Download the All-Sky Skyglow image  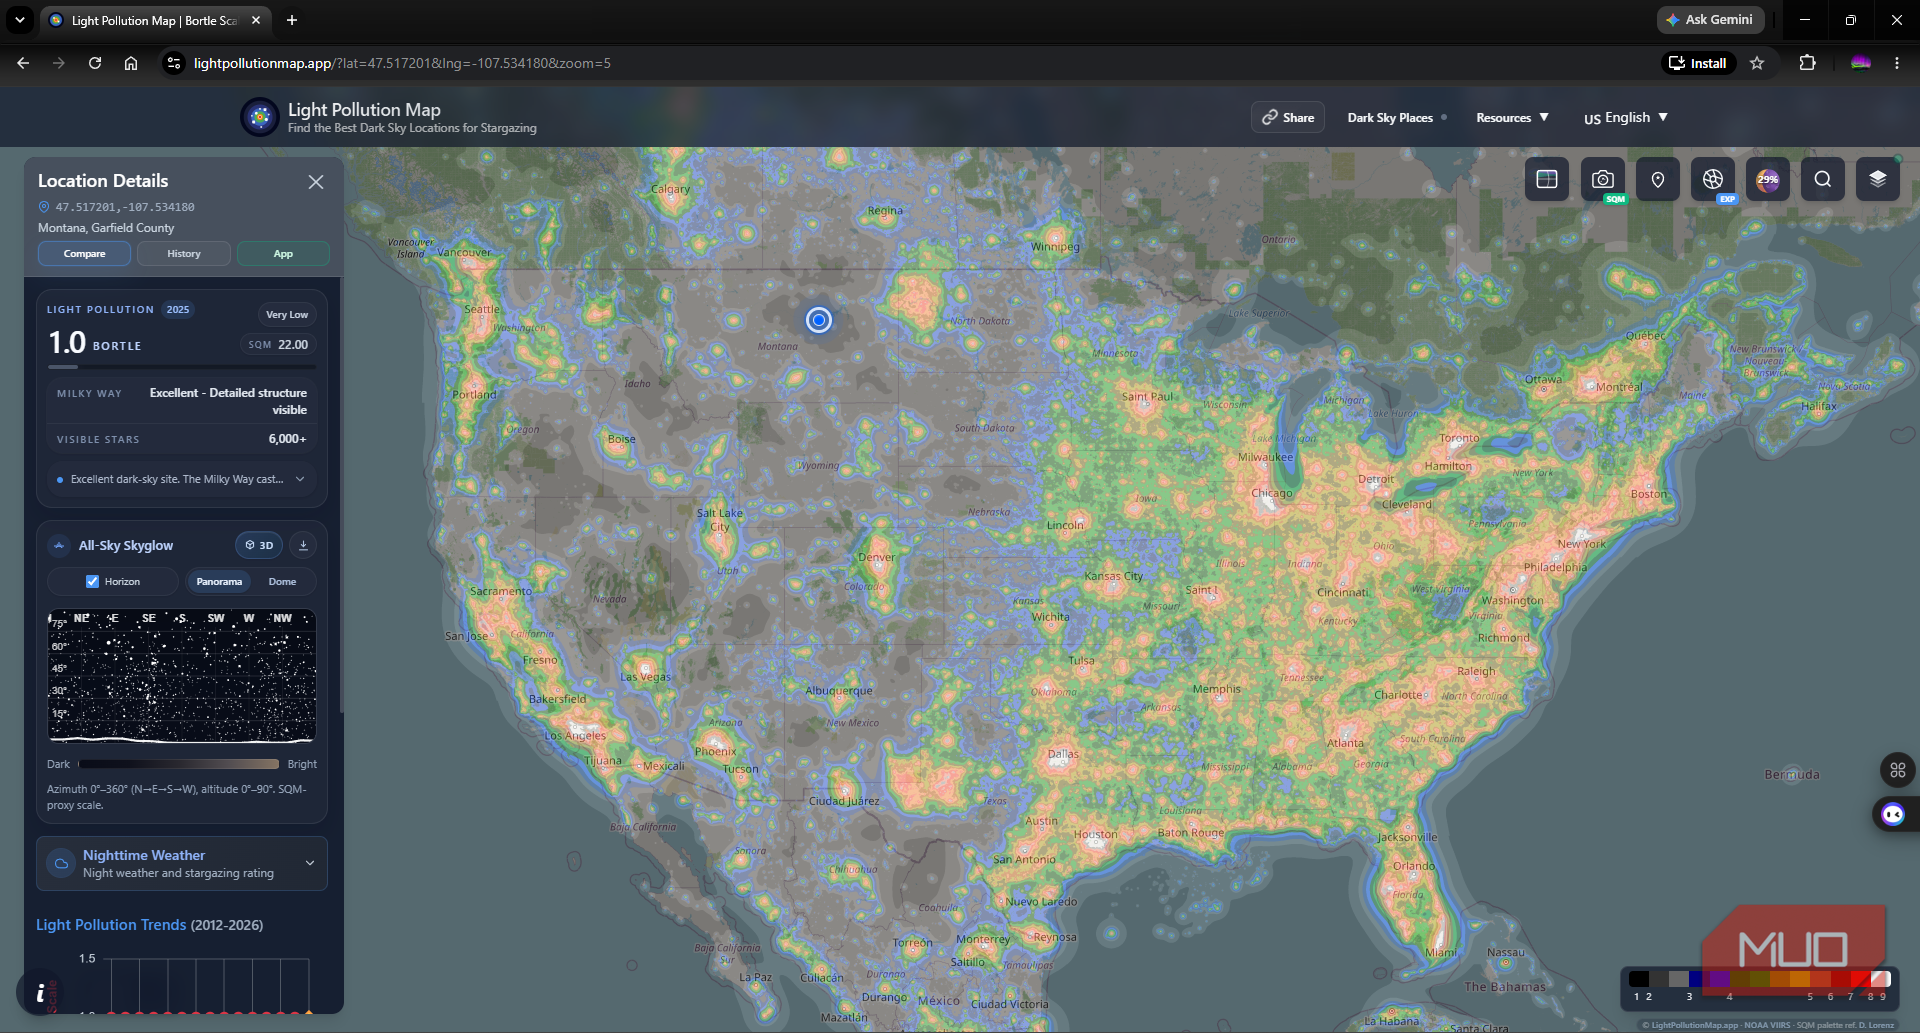(x=303, y=545)
